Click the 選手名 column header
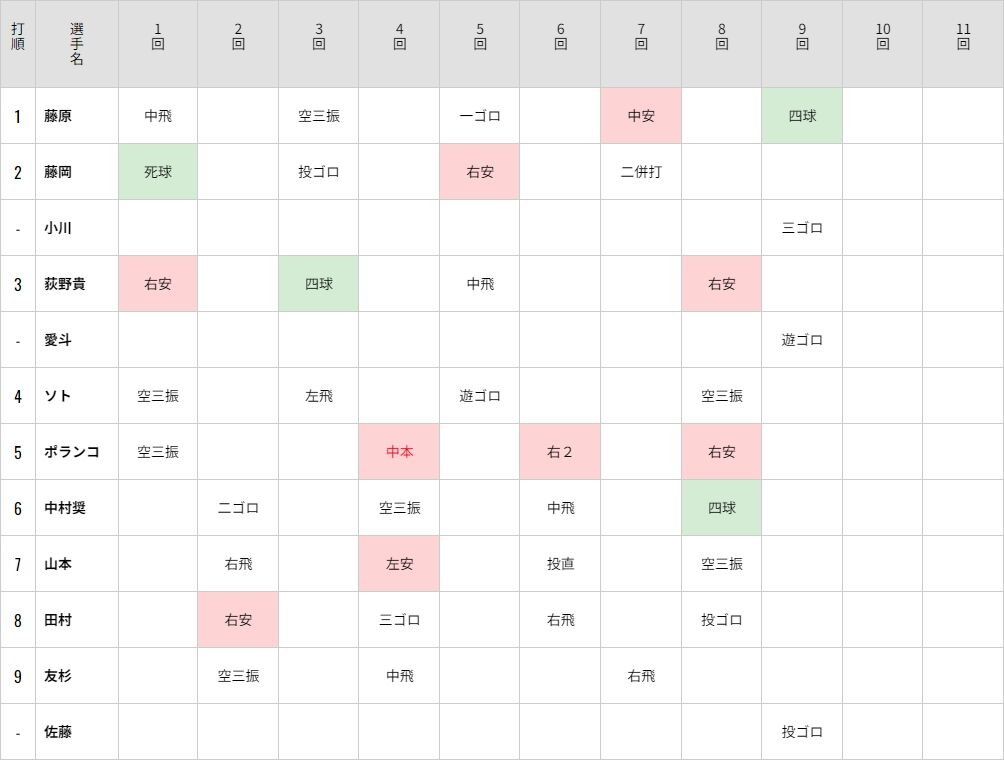Screen dimensions: 1004x760 [x=77, y=44]
